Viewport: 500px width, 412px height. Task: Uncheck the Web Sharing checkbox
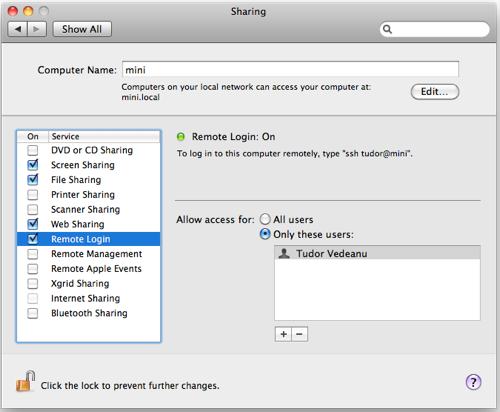click(33, 224)
